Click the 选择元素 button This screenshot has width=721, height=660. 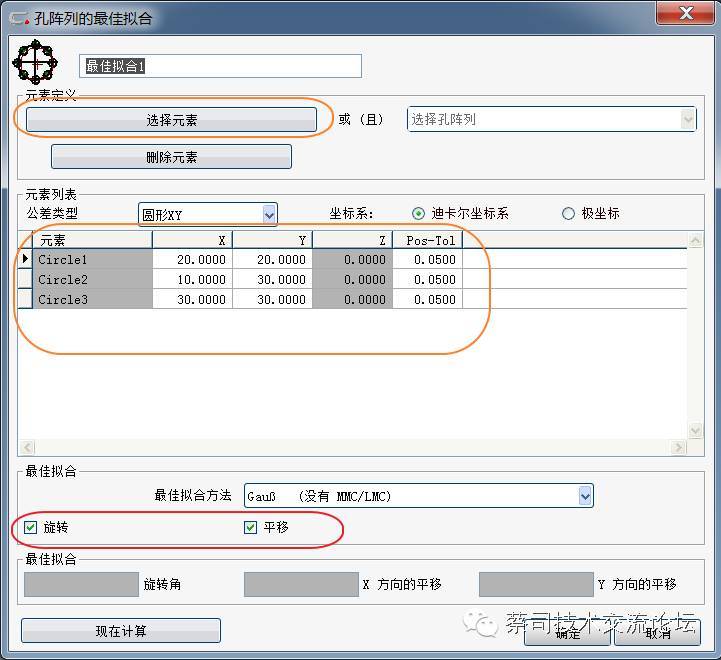[171, 120]
